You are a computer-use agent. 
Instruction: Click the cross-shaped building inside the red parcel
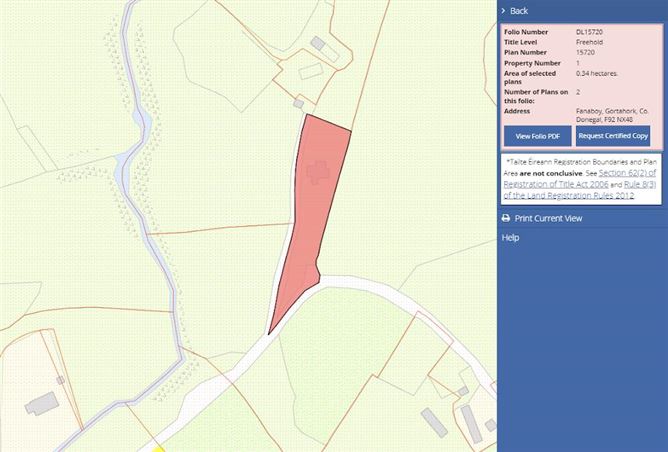[318, 172]
